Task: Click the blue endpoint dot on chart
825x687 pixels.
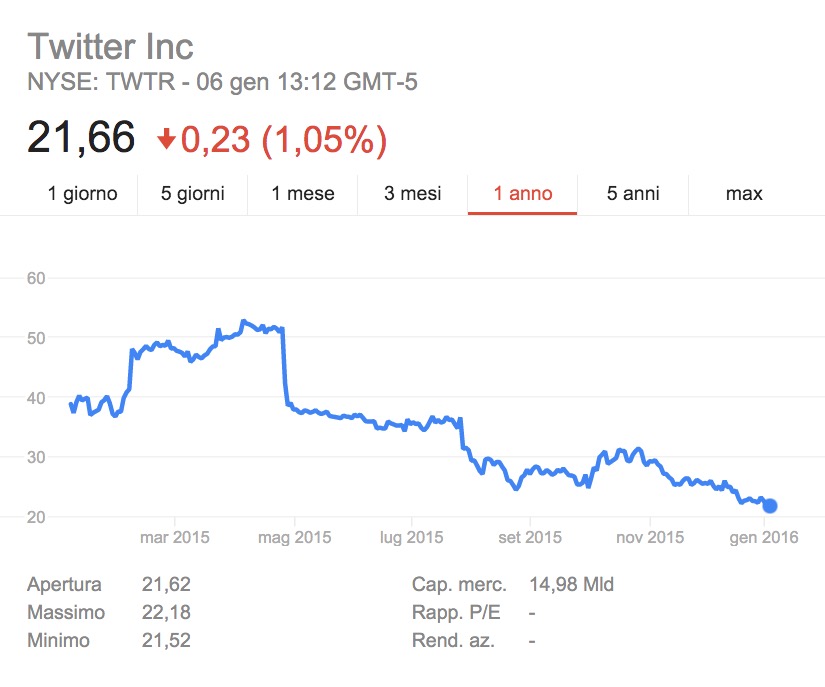Action: (x=769, y=506)
